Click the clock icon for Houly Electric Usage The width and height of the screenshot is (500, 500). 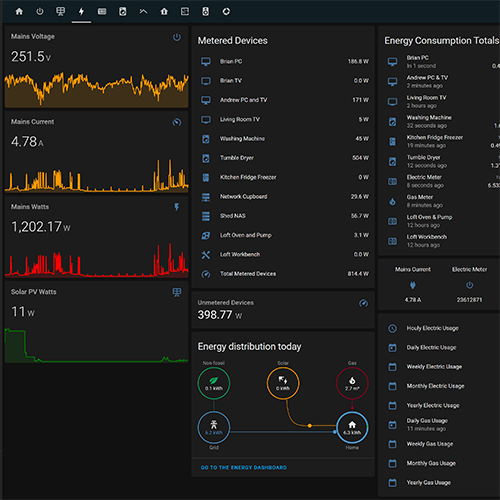pyautogui.click(x=393, y=328)
